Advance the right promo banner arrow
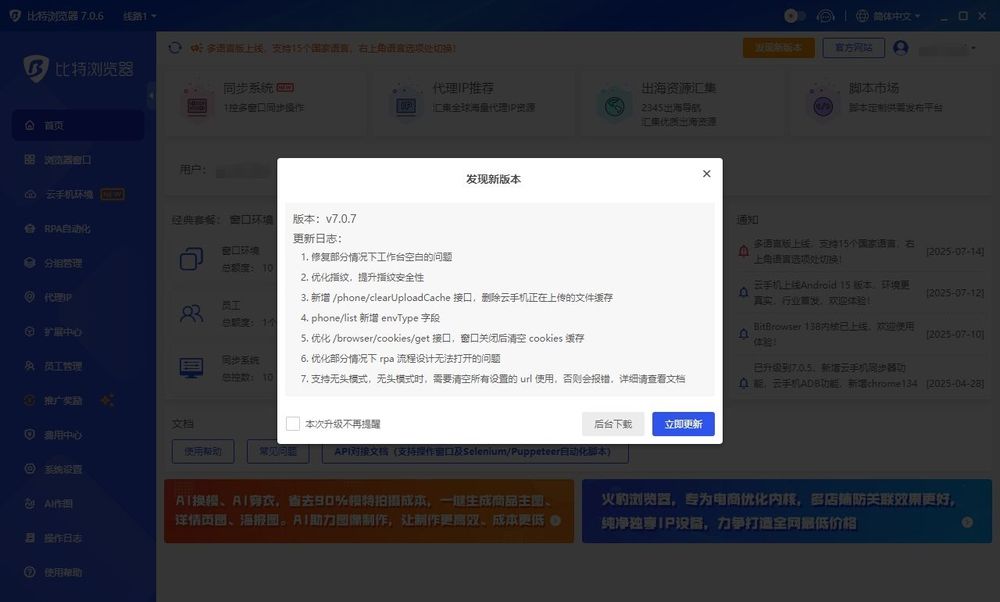 point(967,521)
